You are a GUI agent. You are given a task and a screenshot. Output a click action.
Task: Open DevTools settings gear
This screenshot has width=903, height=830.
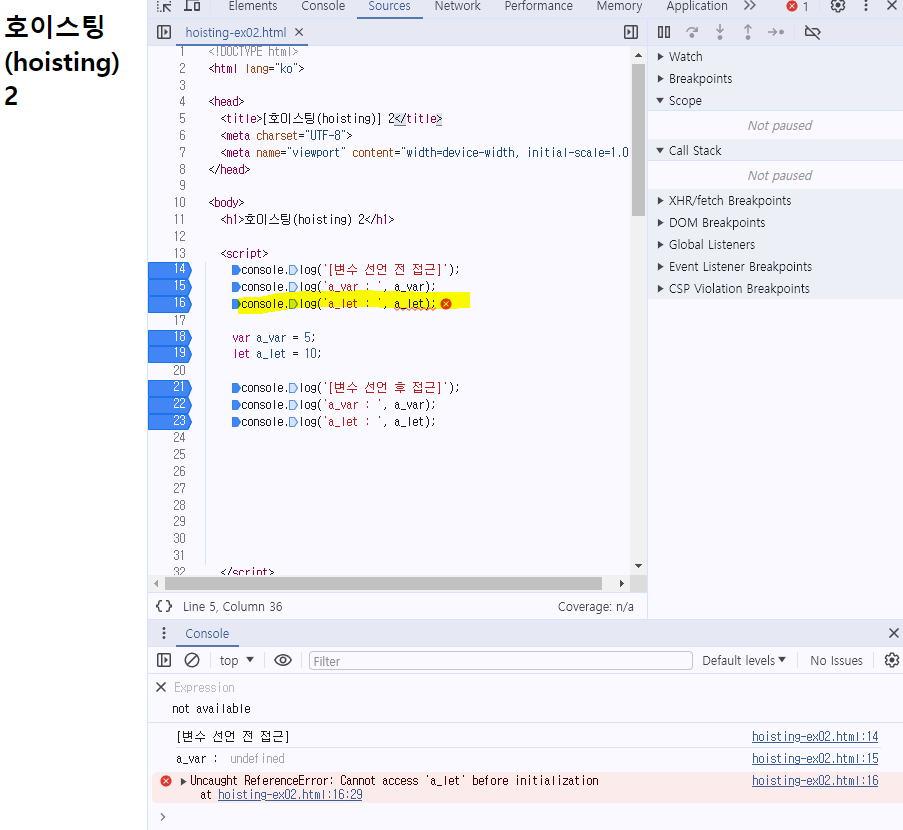pyautogui.click(x=838, y=6)
